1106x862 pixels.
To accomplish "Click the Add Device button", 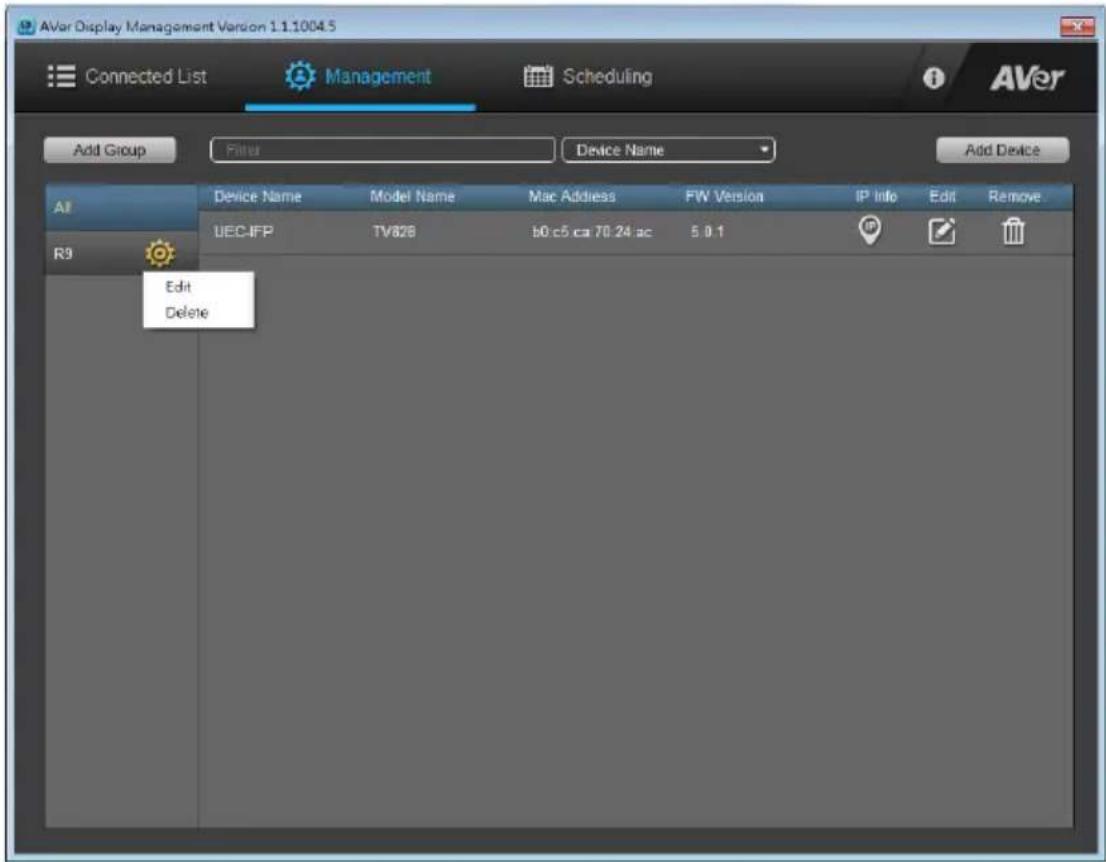I will [1002, 150].
